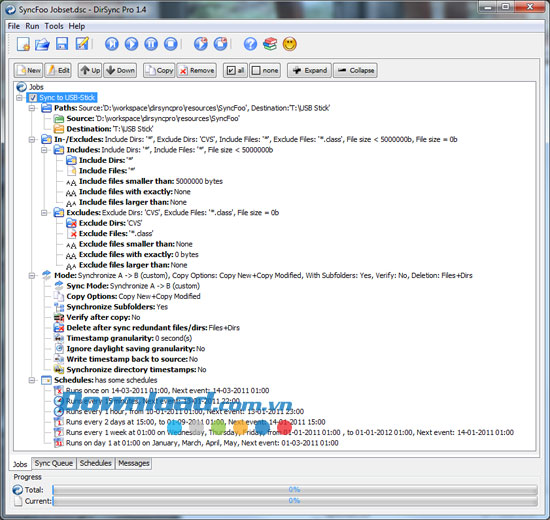Screen dimensions: 550x520
Task: Click the Current progress bar
Action: pyautogui.click(x=295, y=501)
